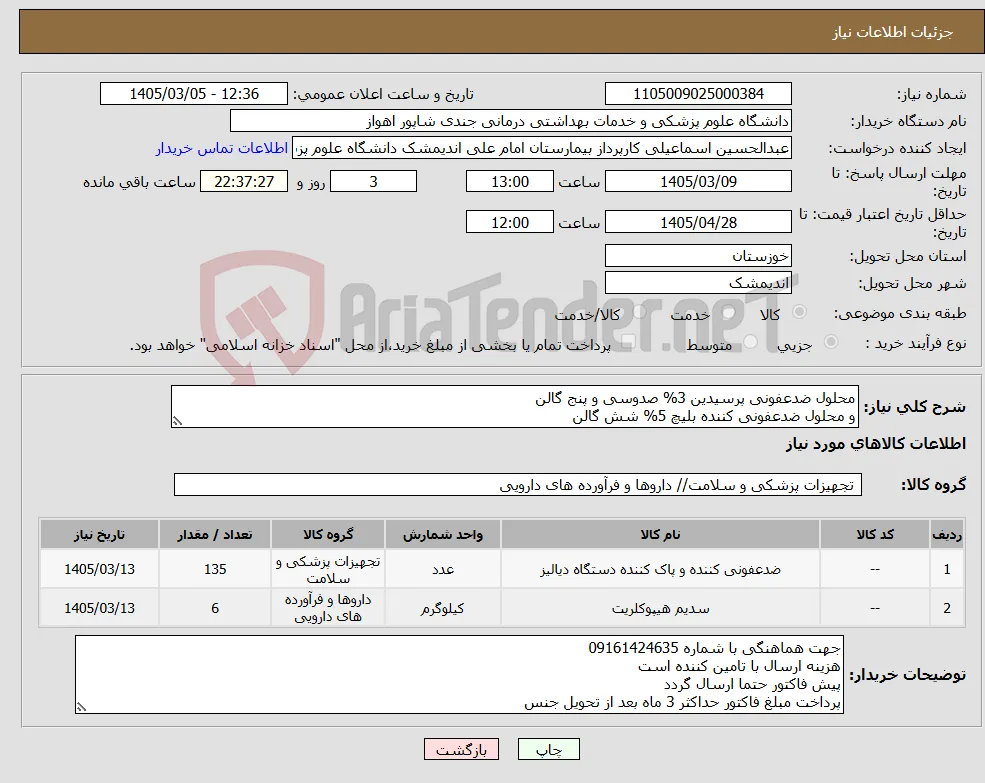Viewport: 985px width, 783px height.
Task: Click the unit cell کیلوگرم
Action: [x=442, y=608]
